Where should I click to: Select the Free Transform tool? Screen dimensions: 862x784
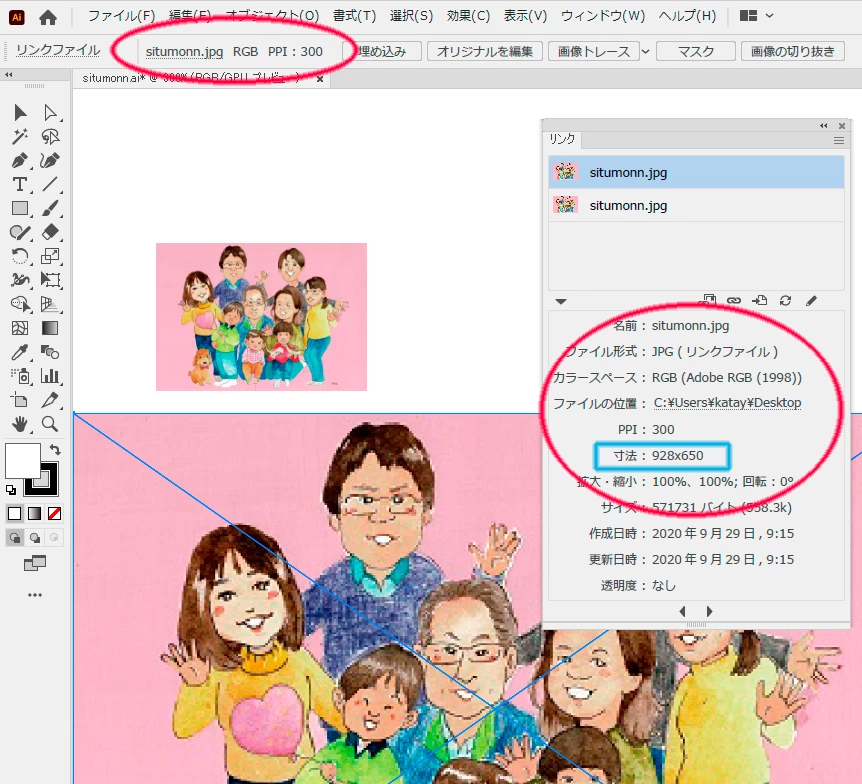[50, 280]
